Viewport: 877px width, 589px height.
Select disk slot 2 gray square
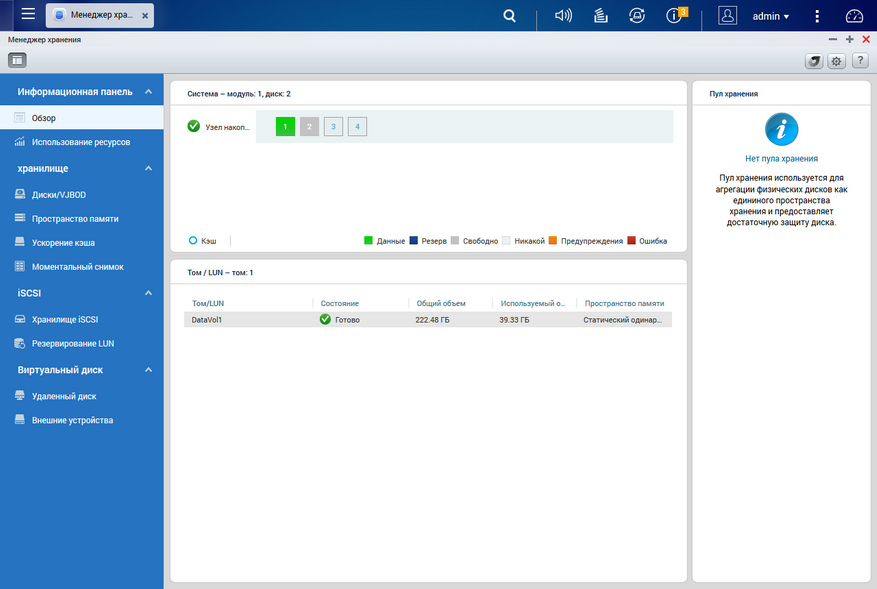tap(309, 126)
